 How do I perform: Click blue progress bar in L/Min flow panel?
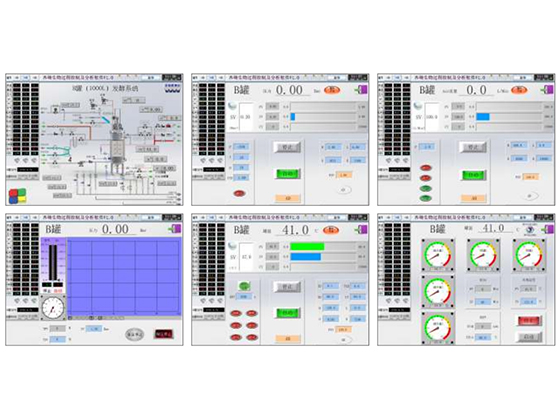(x=483, y=117)
